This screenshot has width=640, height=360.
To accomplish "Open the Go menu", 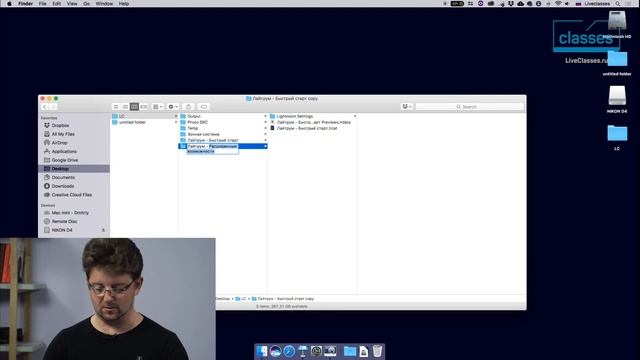I will pos(87,4).
